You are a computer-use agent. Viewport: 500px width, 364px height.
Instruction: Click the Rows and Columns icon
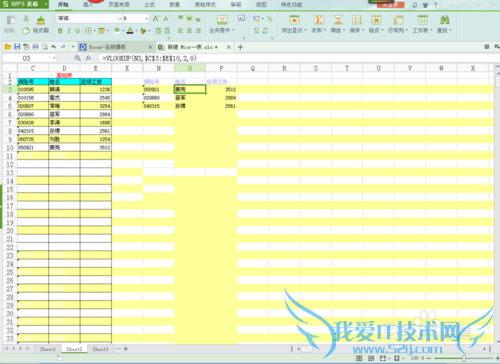[x=398, y=20]
